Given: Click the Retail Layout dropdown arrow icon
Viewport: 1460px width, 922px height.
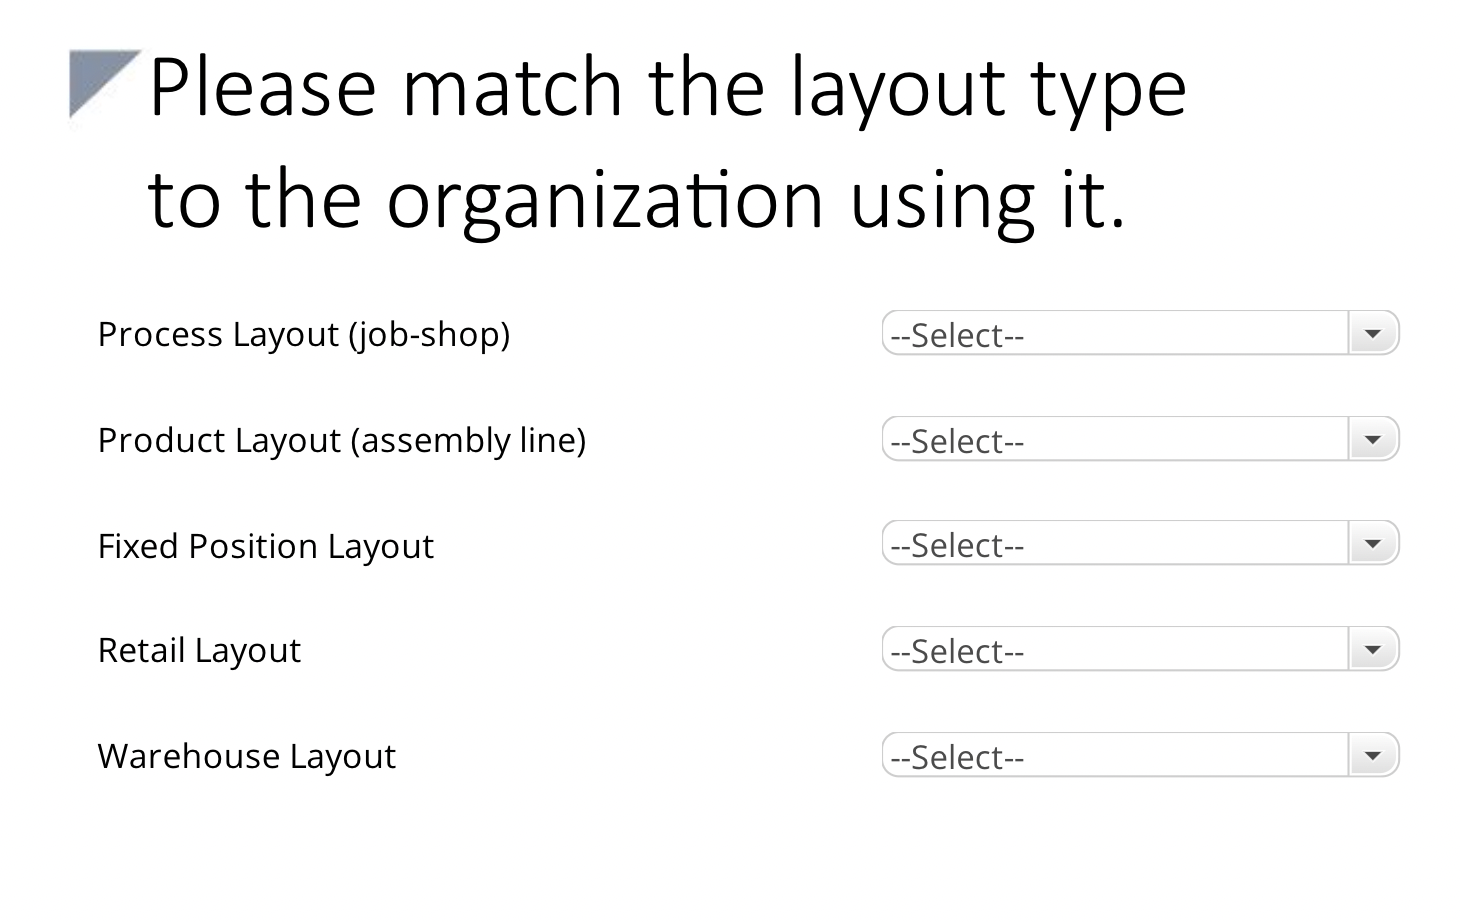Looking at the screenshot, I should 1372,649.
